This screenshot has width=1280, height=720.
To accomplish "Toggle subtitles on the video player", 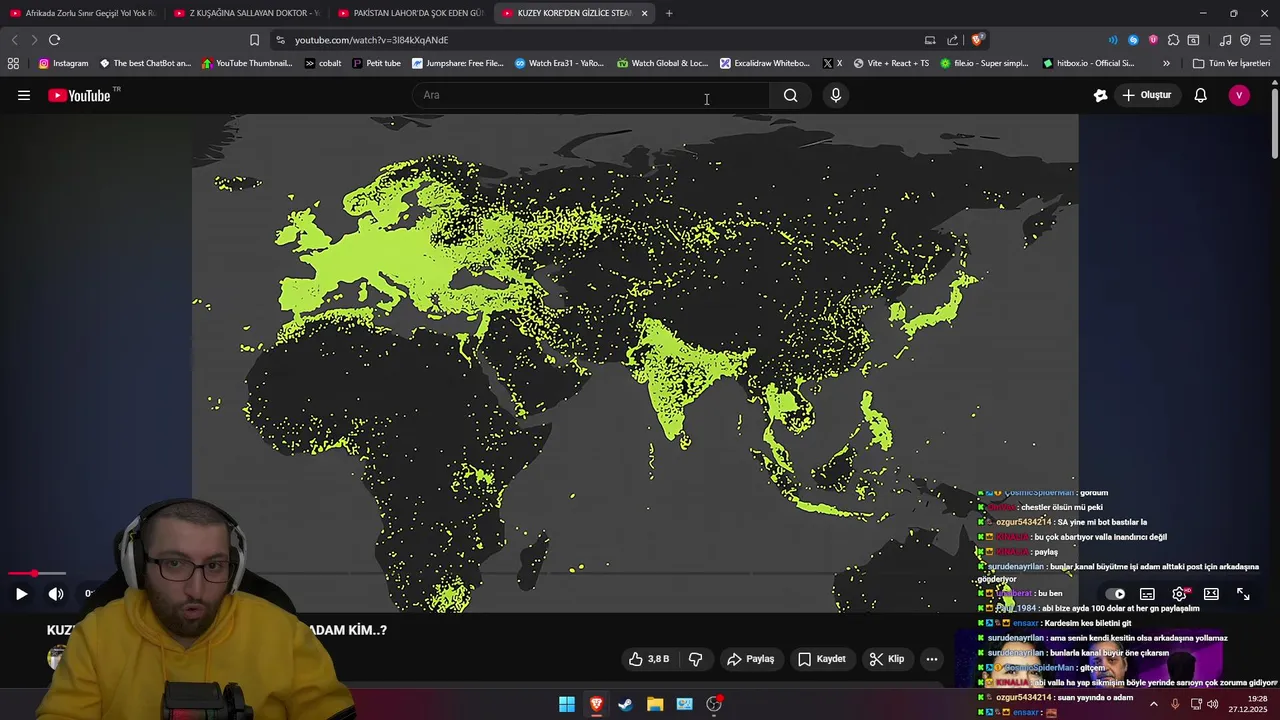I will pyautogui.click(x=1148, y=594).
